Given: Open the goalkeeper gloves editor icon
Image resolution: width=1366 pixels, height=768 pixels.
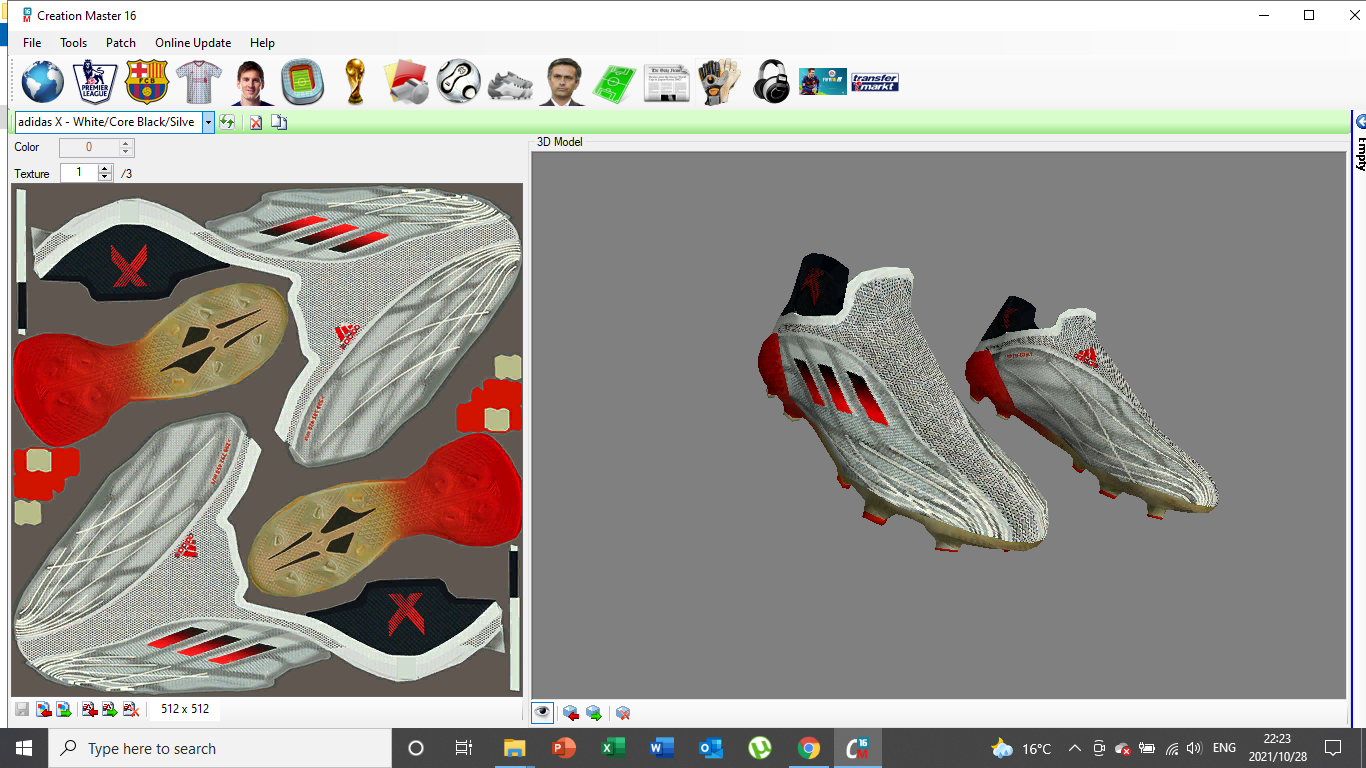Looking at the screenshot, I should coord(718,82).
